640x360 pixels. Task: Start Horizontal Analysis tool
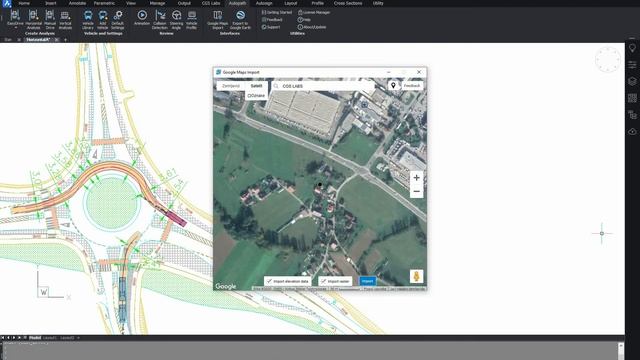pos(33,19)
